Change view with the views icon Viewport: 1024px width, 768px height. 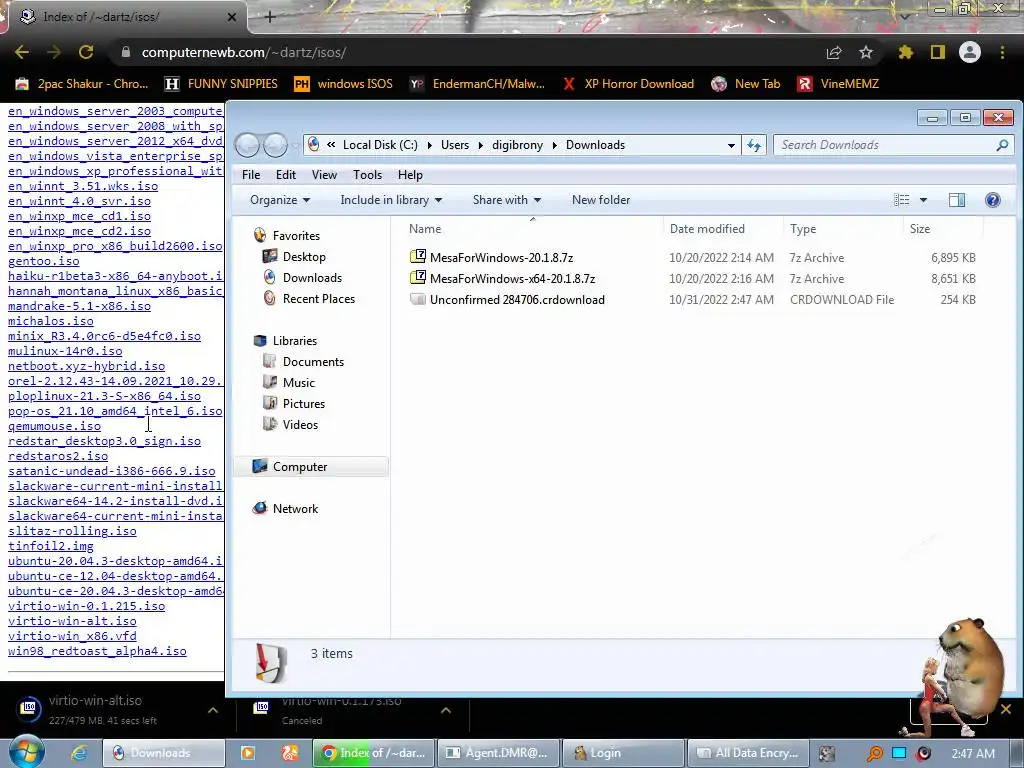[x=901, y=200]
